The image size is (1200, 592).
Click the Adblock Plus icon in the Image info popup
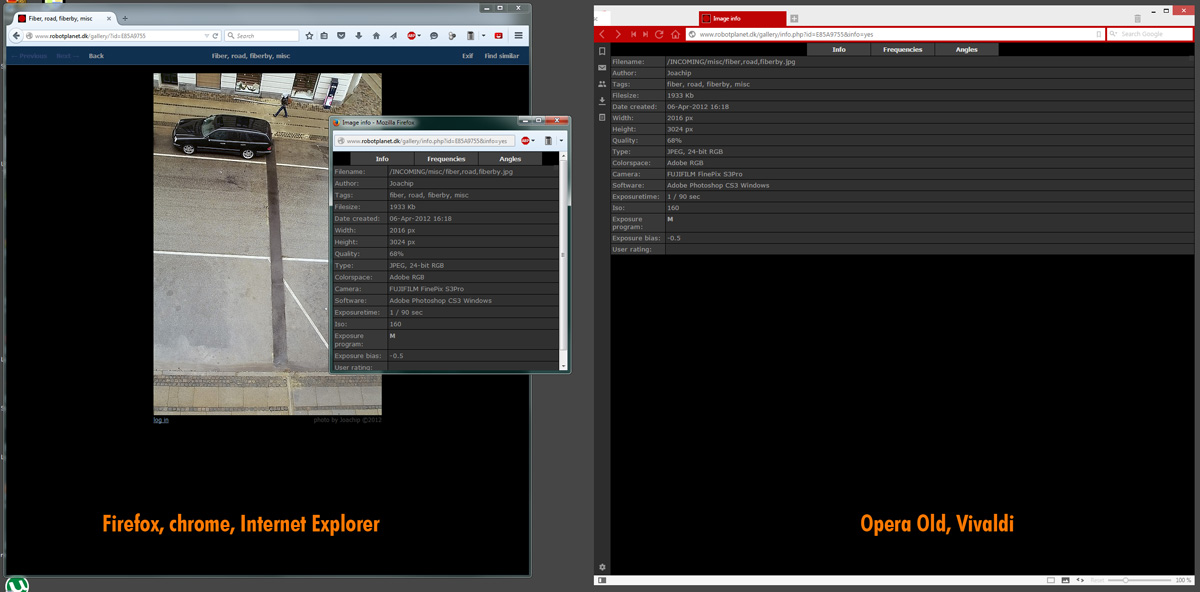coord(526,141)
